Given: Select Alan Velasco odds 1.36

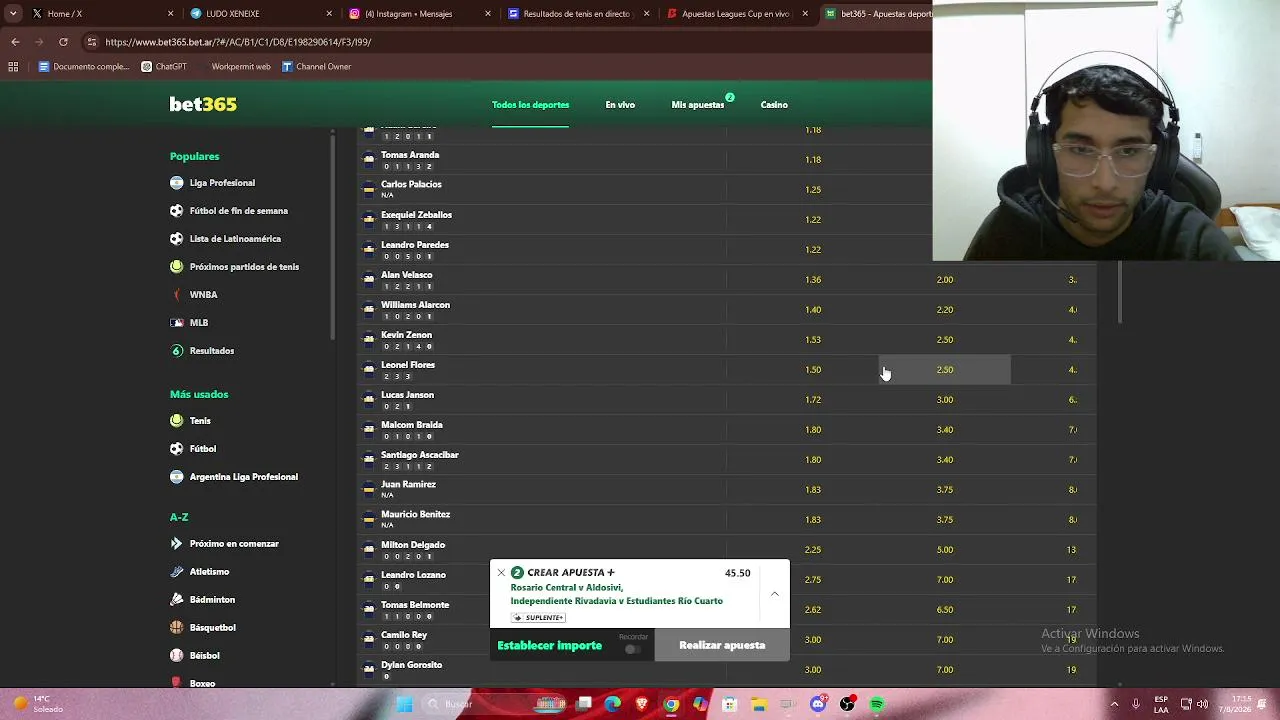Looking at the screenshot, I should click(813, 280).
